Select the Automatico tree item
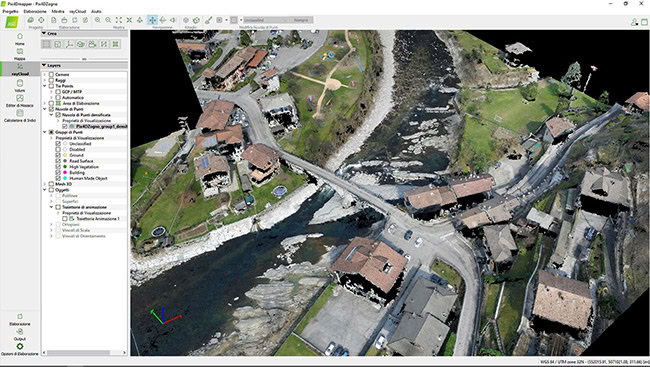 point(73,97)
